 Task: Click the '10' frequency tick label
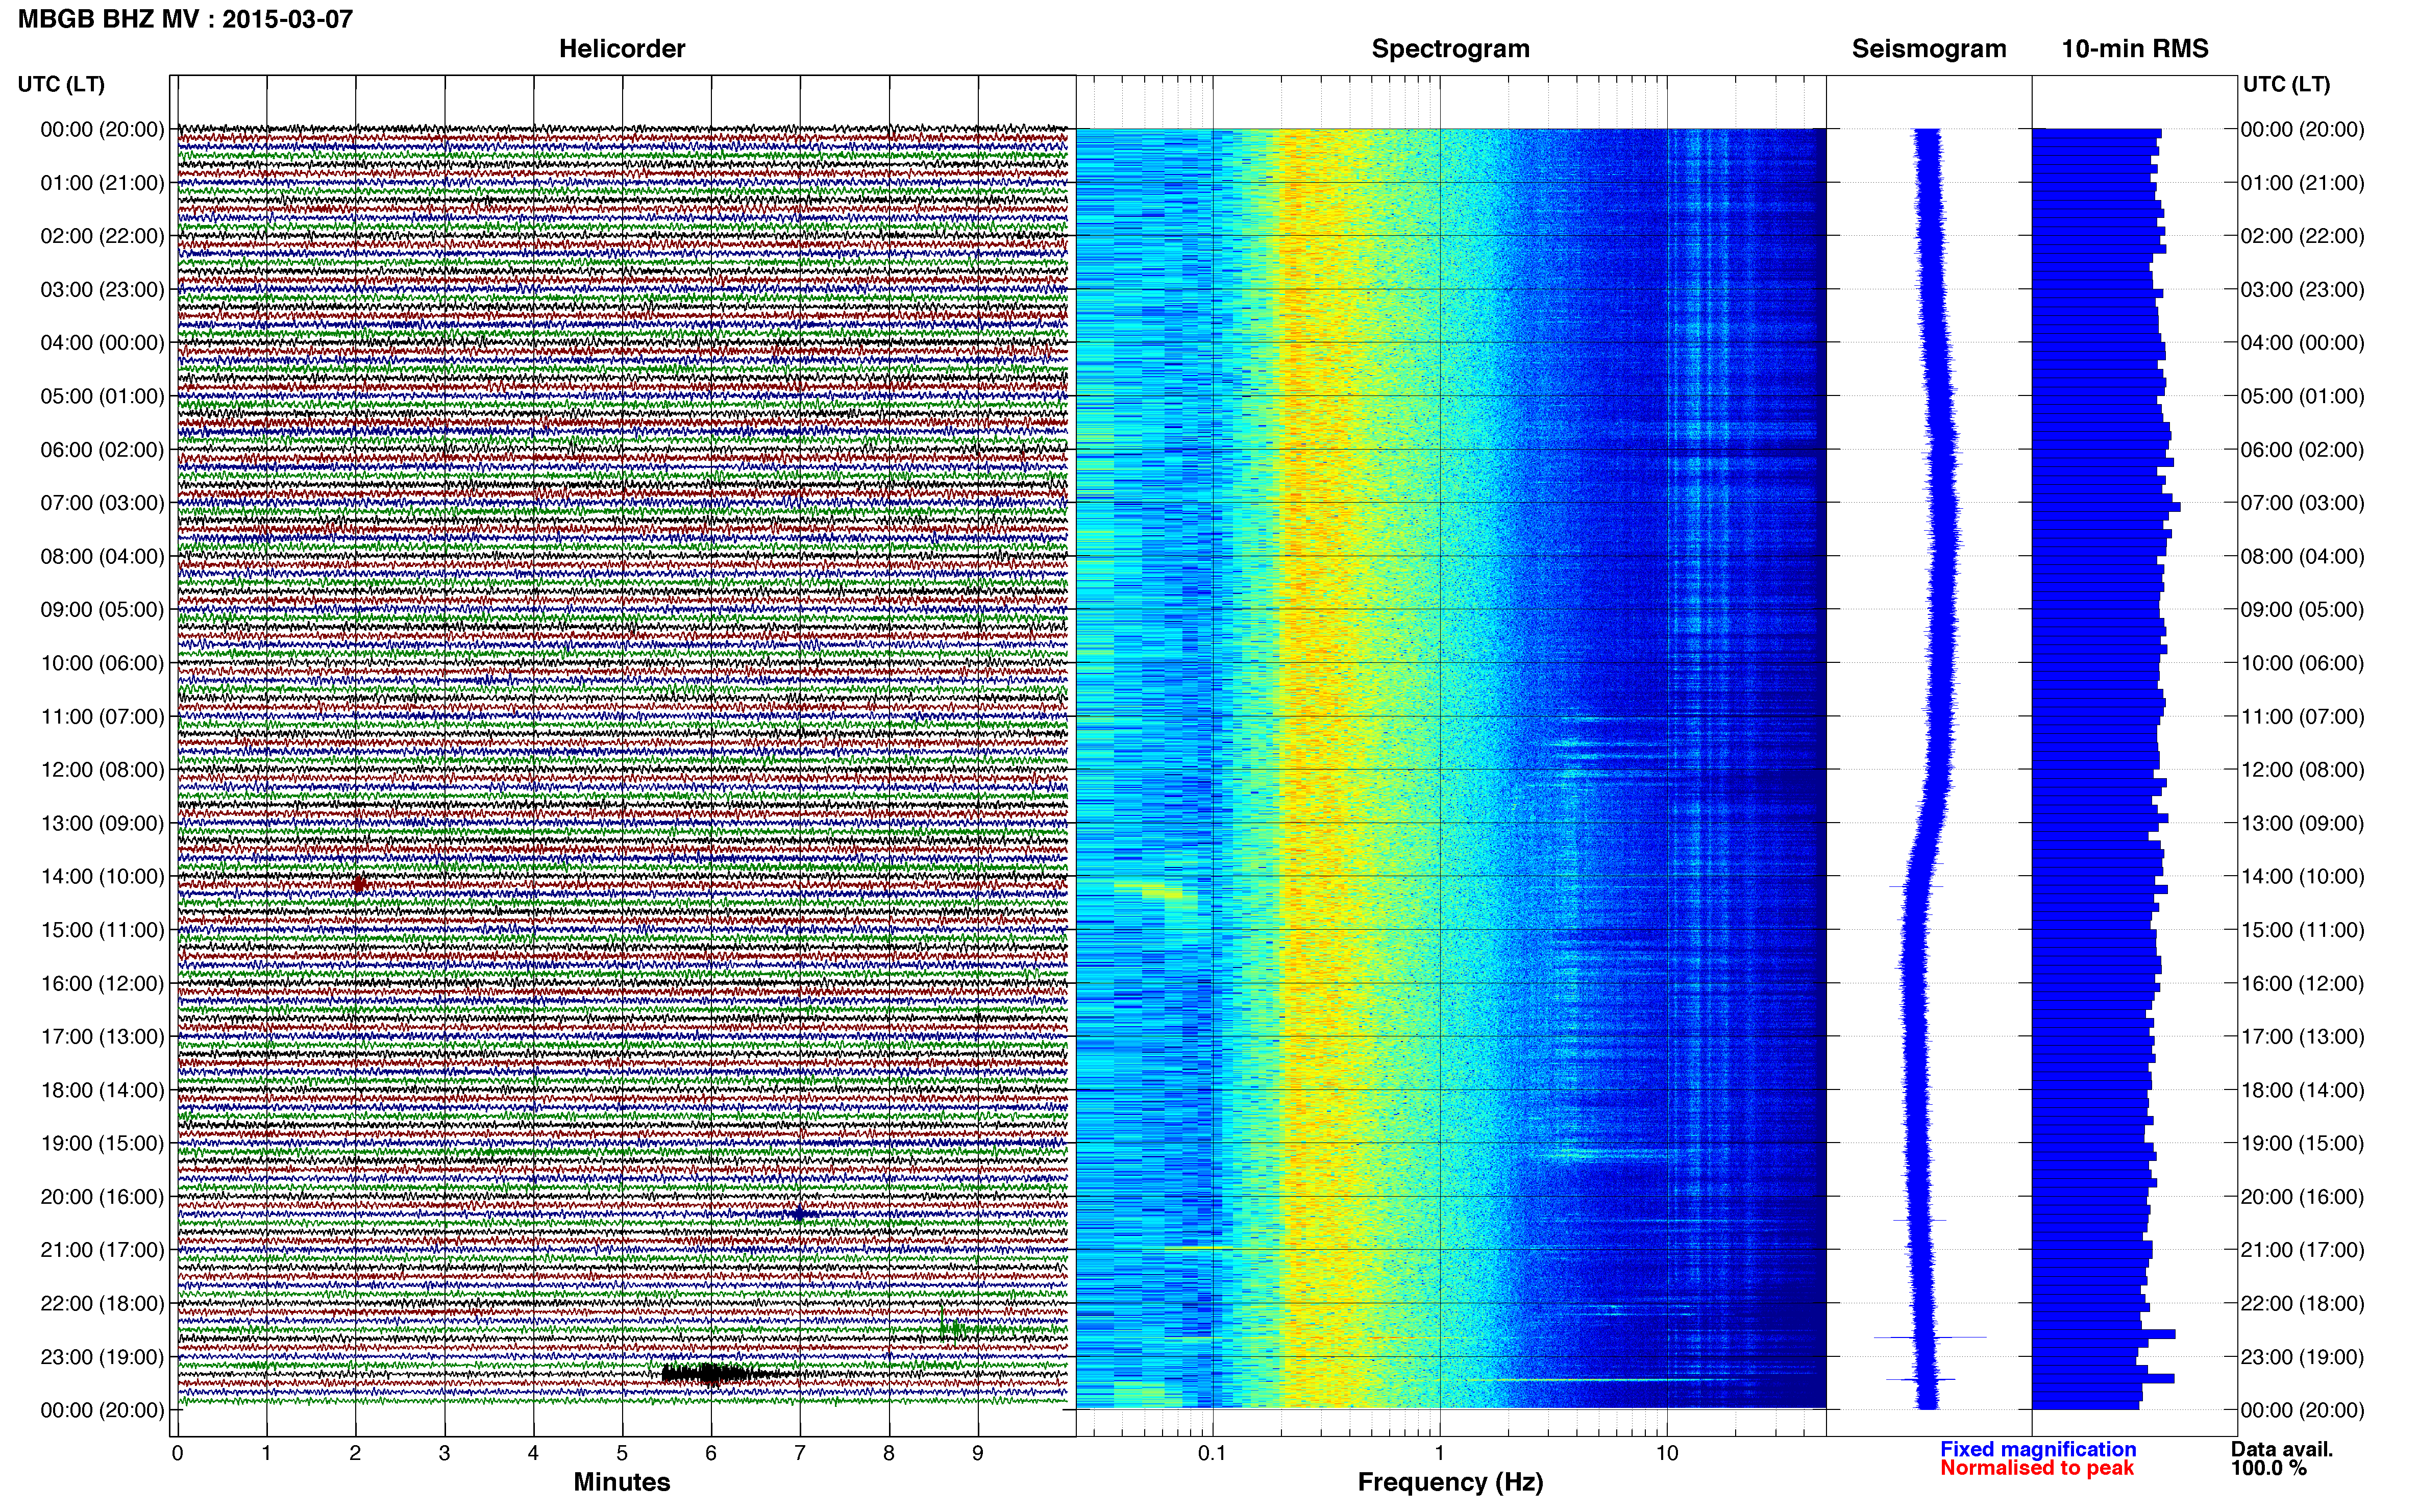(x=1666, y=1453)
